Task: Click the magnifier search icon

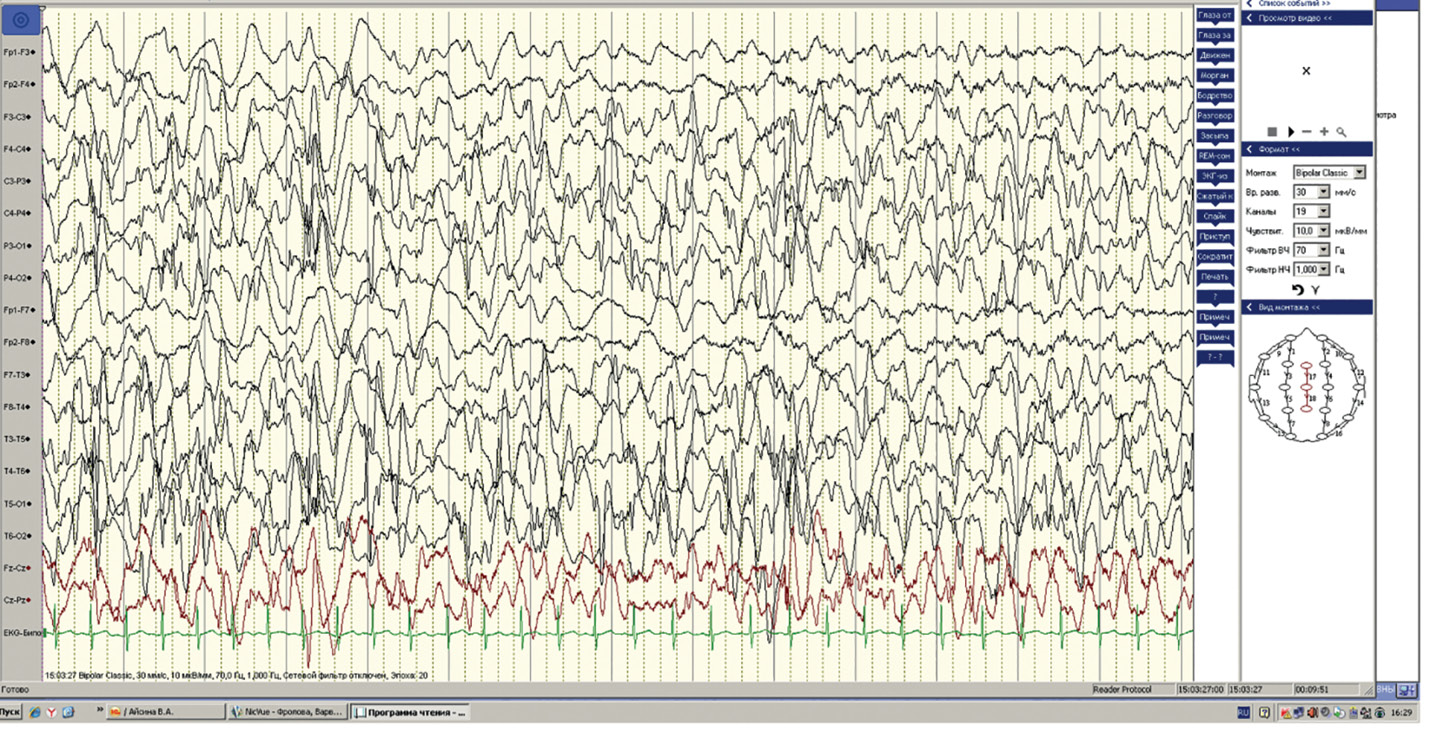Action: click(x=1341, y=132)
